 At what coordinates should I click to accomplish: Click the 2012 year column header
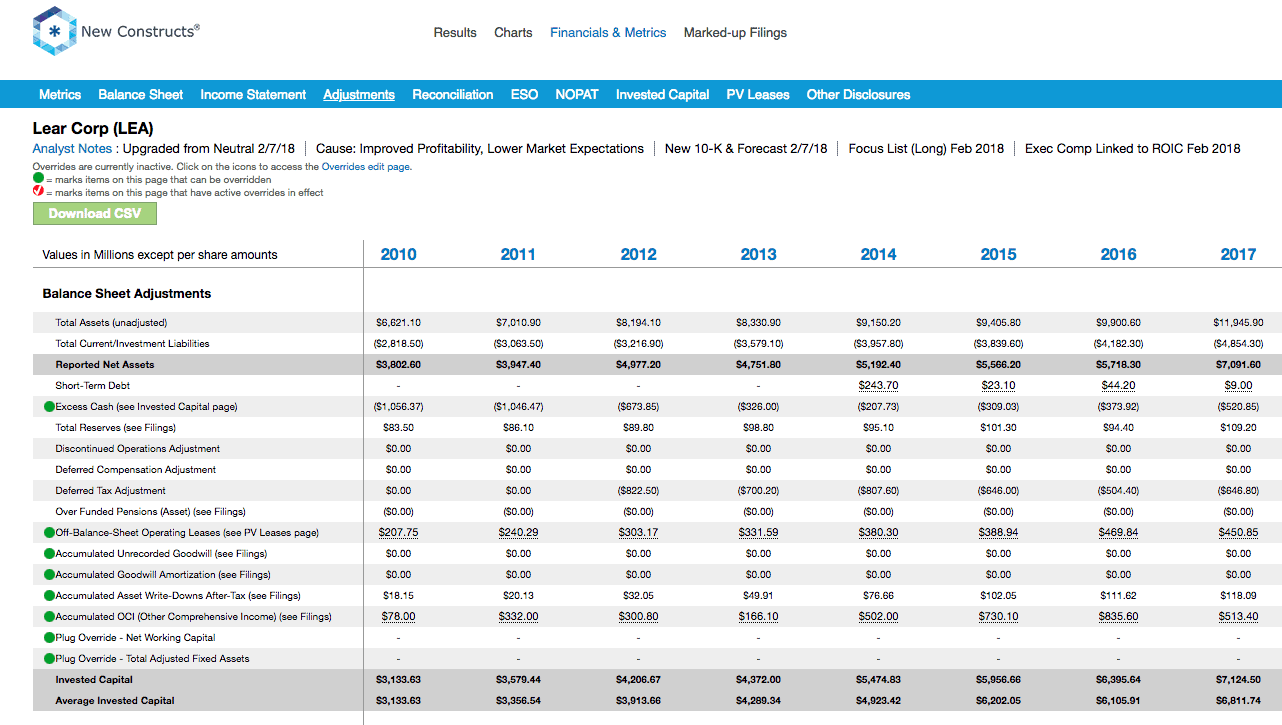pos(638,255)
